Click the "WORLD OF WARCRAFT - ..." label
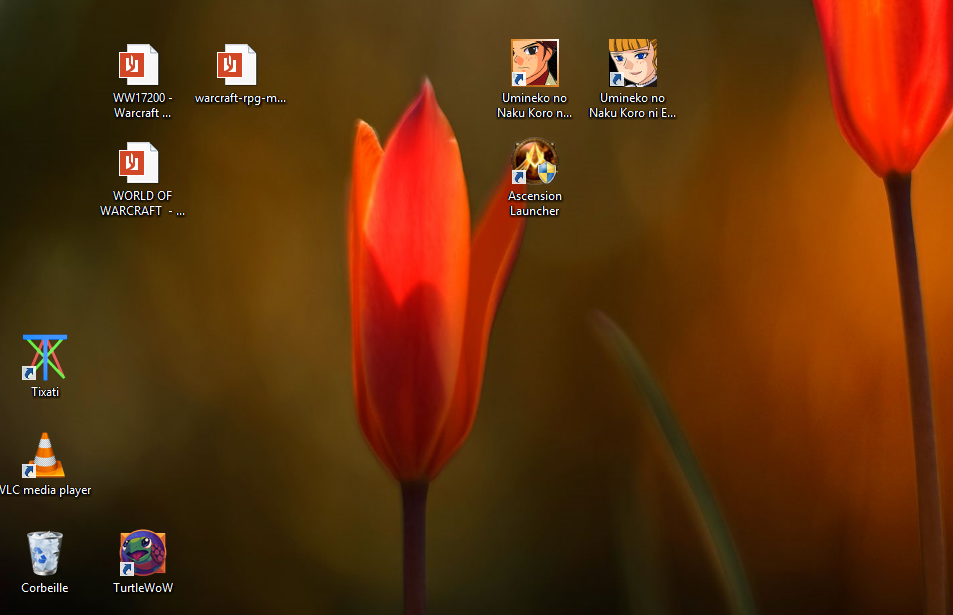This screenshot has height=615, width=953. point(142,203)
